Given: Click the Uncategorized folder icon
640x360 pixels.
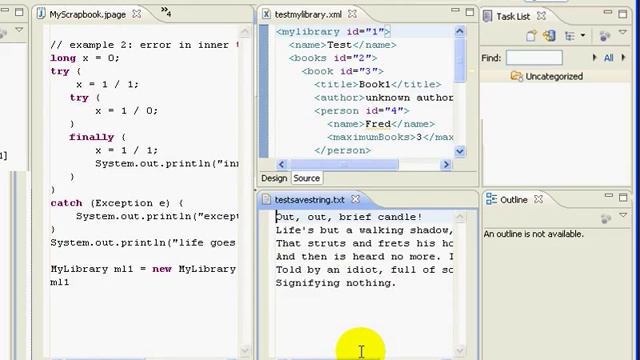Looking at the screenshot, I should coord(517,76).
